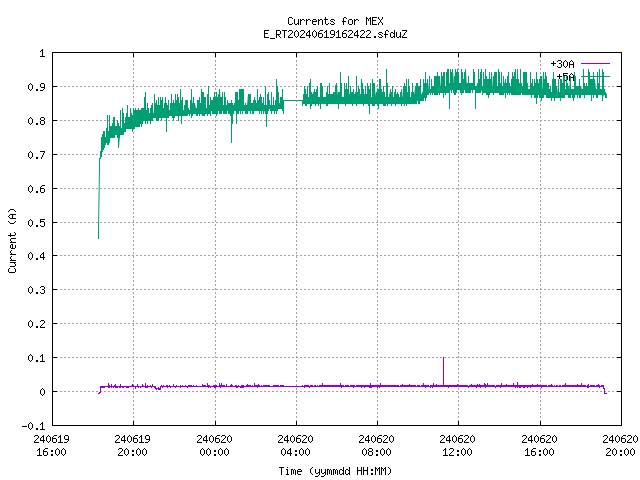
Task: Click the x-axis label '240619 16:00'
Action: [x=51, y=445]
